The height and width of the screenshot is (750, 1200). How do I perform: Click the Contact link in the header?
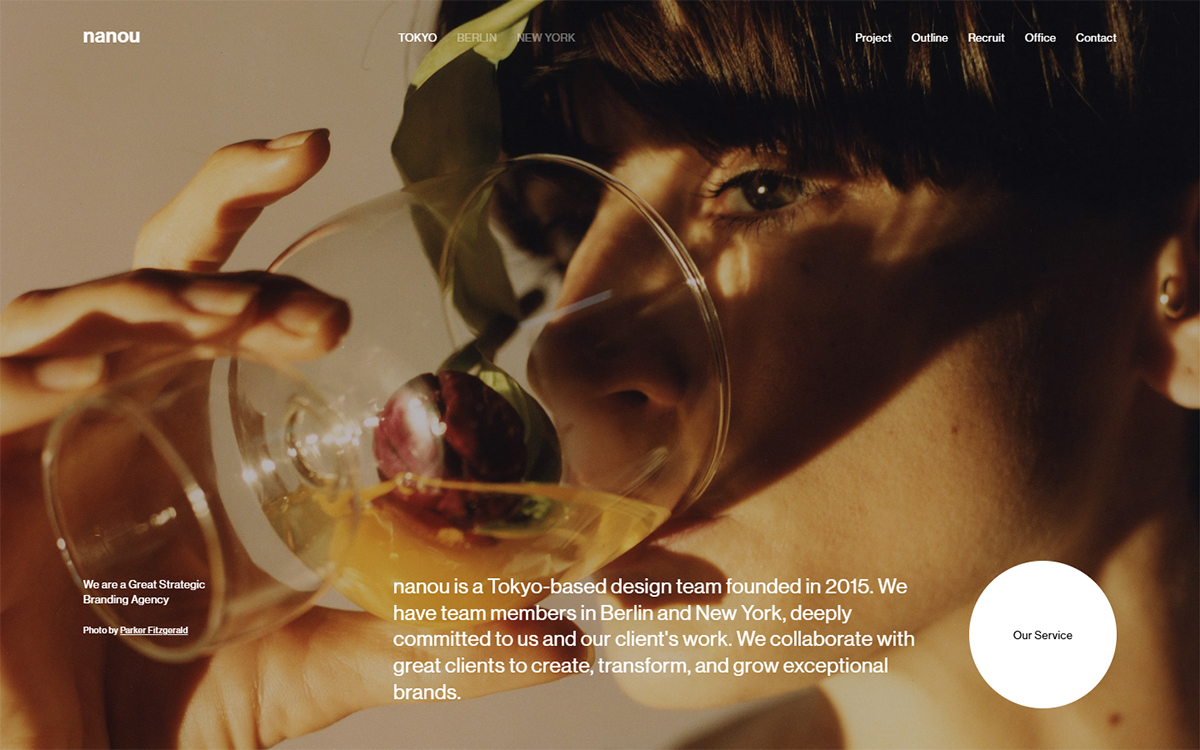coord(1096,38)
